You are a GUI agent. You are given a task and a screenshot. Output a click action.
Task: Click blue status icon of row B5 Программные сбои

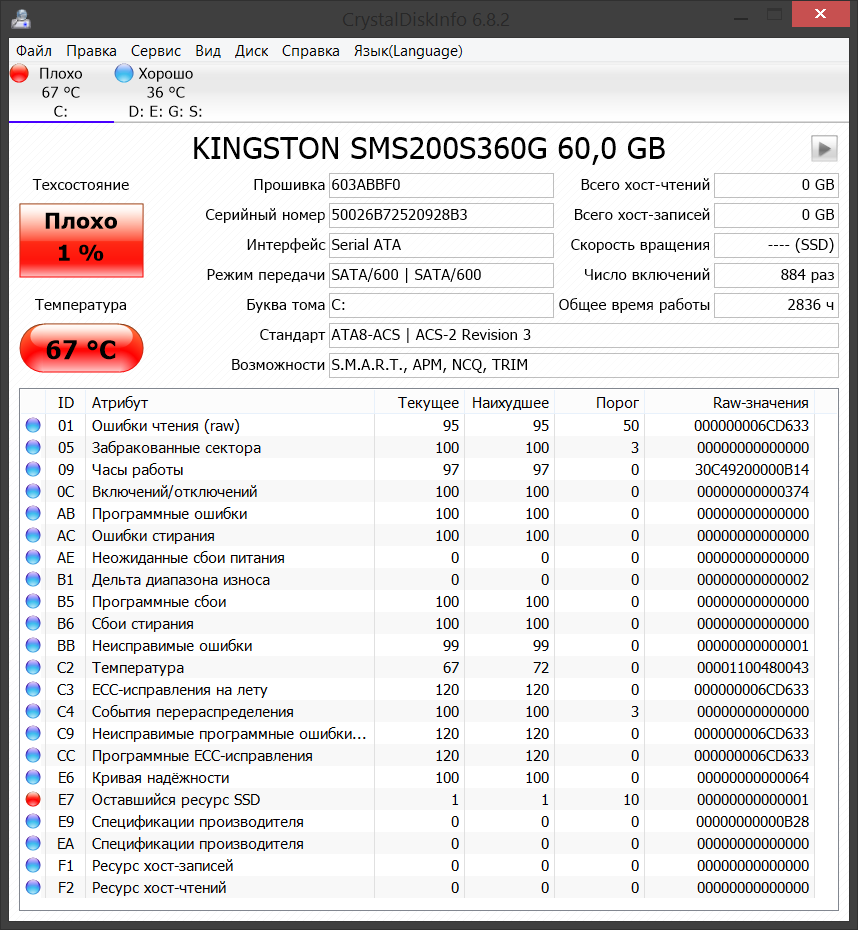(x=33, y=601)
